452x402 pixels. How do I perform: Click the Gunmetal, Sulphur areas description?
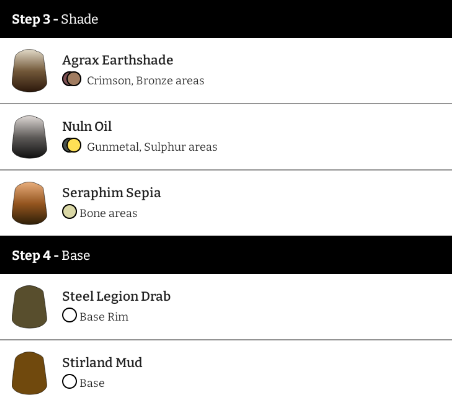(x=152, y=147)
